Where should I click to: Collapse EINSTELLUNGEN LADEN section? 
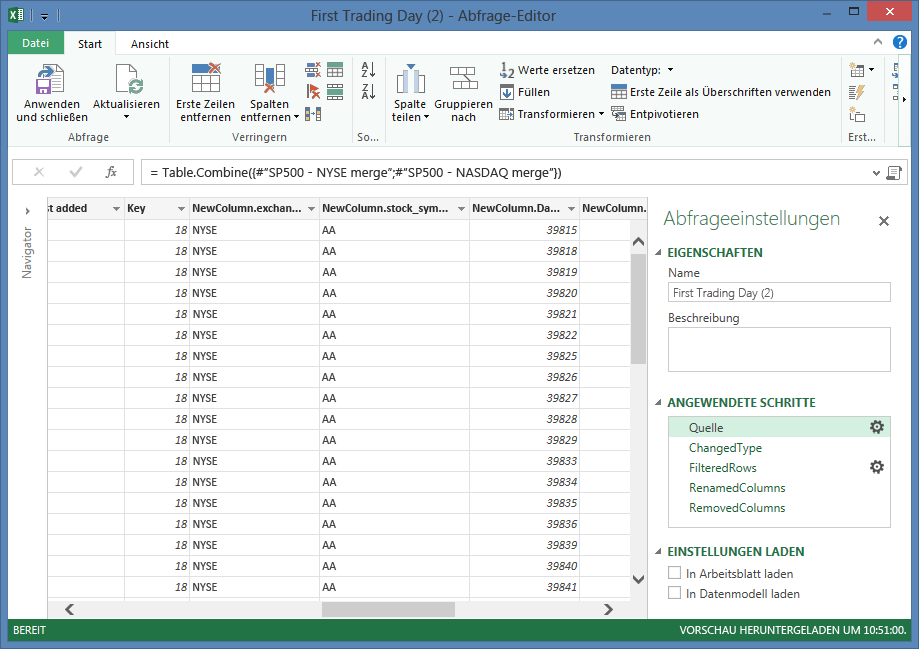(x=658, y=552)
